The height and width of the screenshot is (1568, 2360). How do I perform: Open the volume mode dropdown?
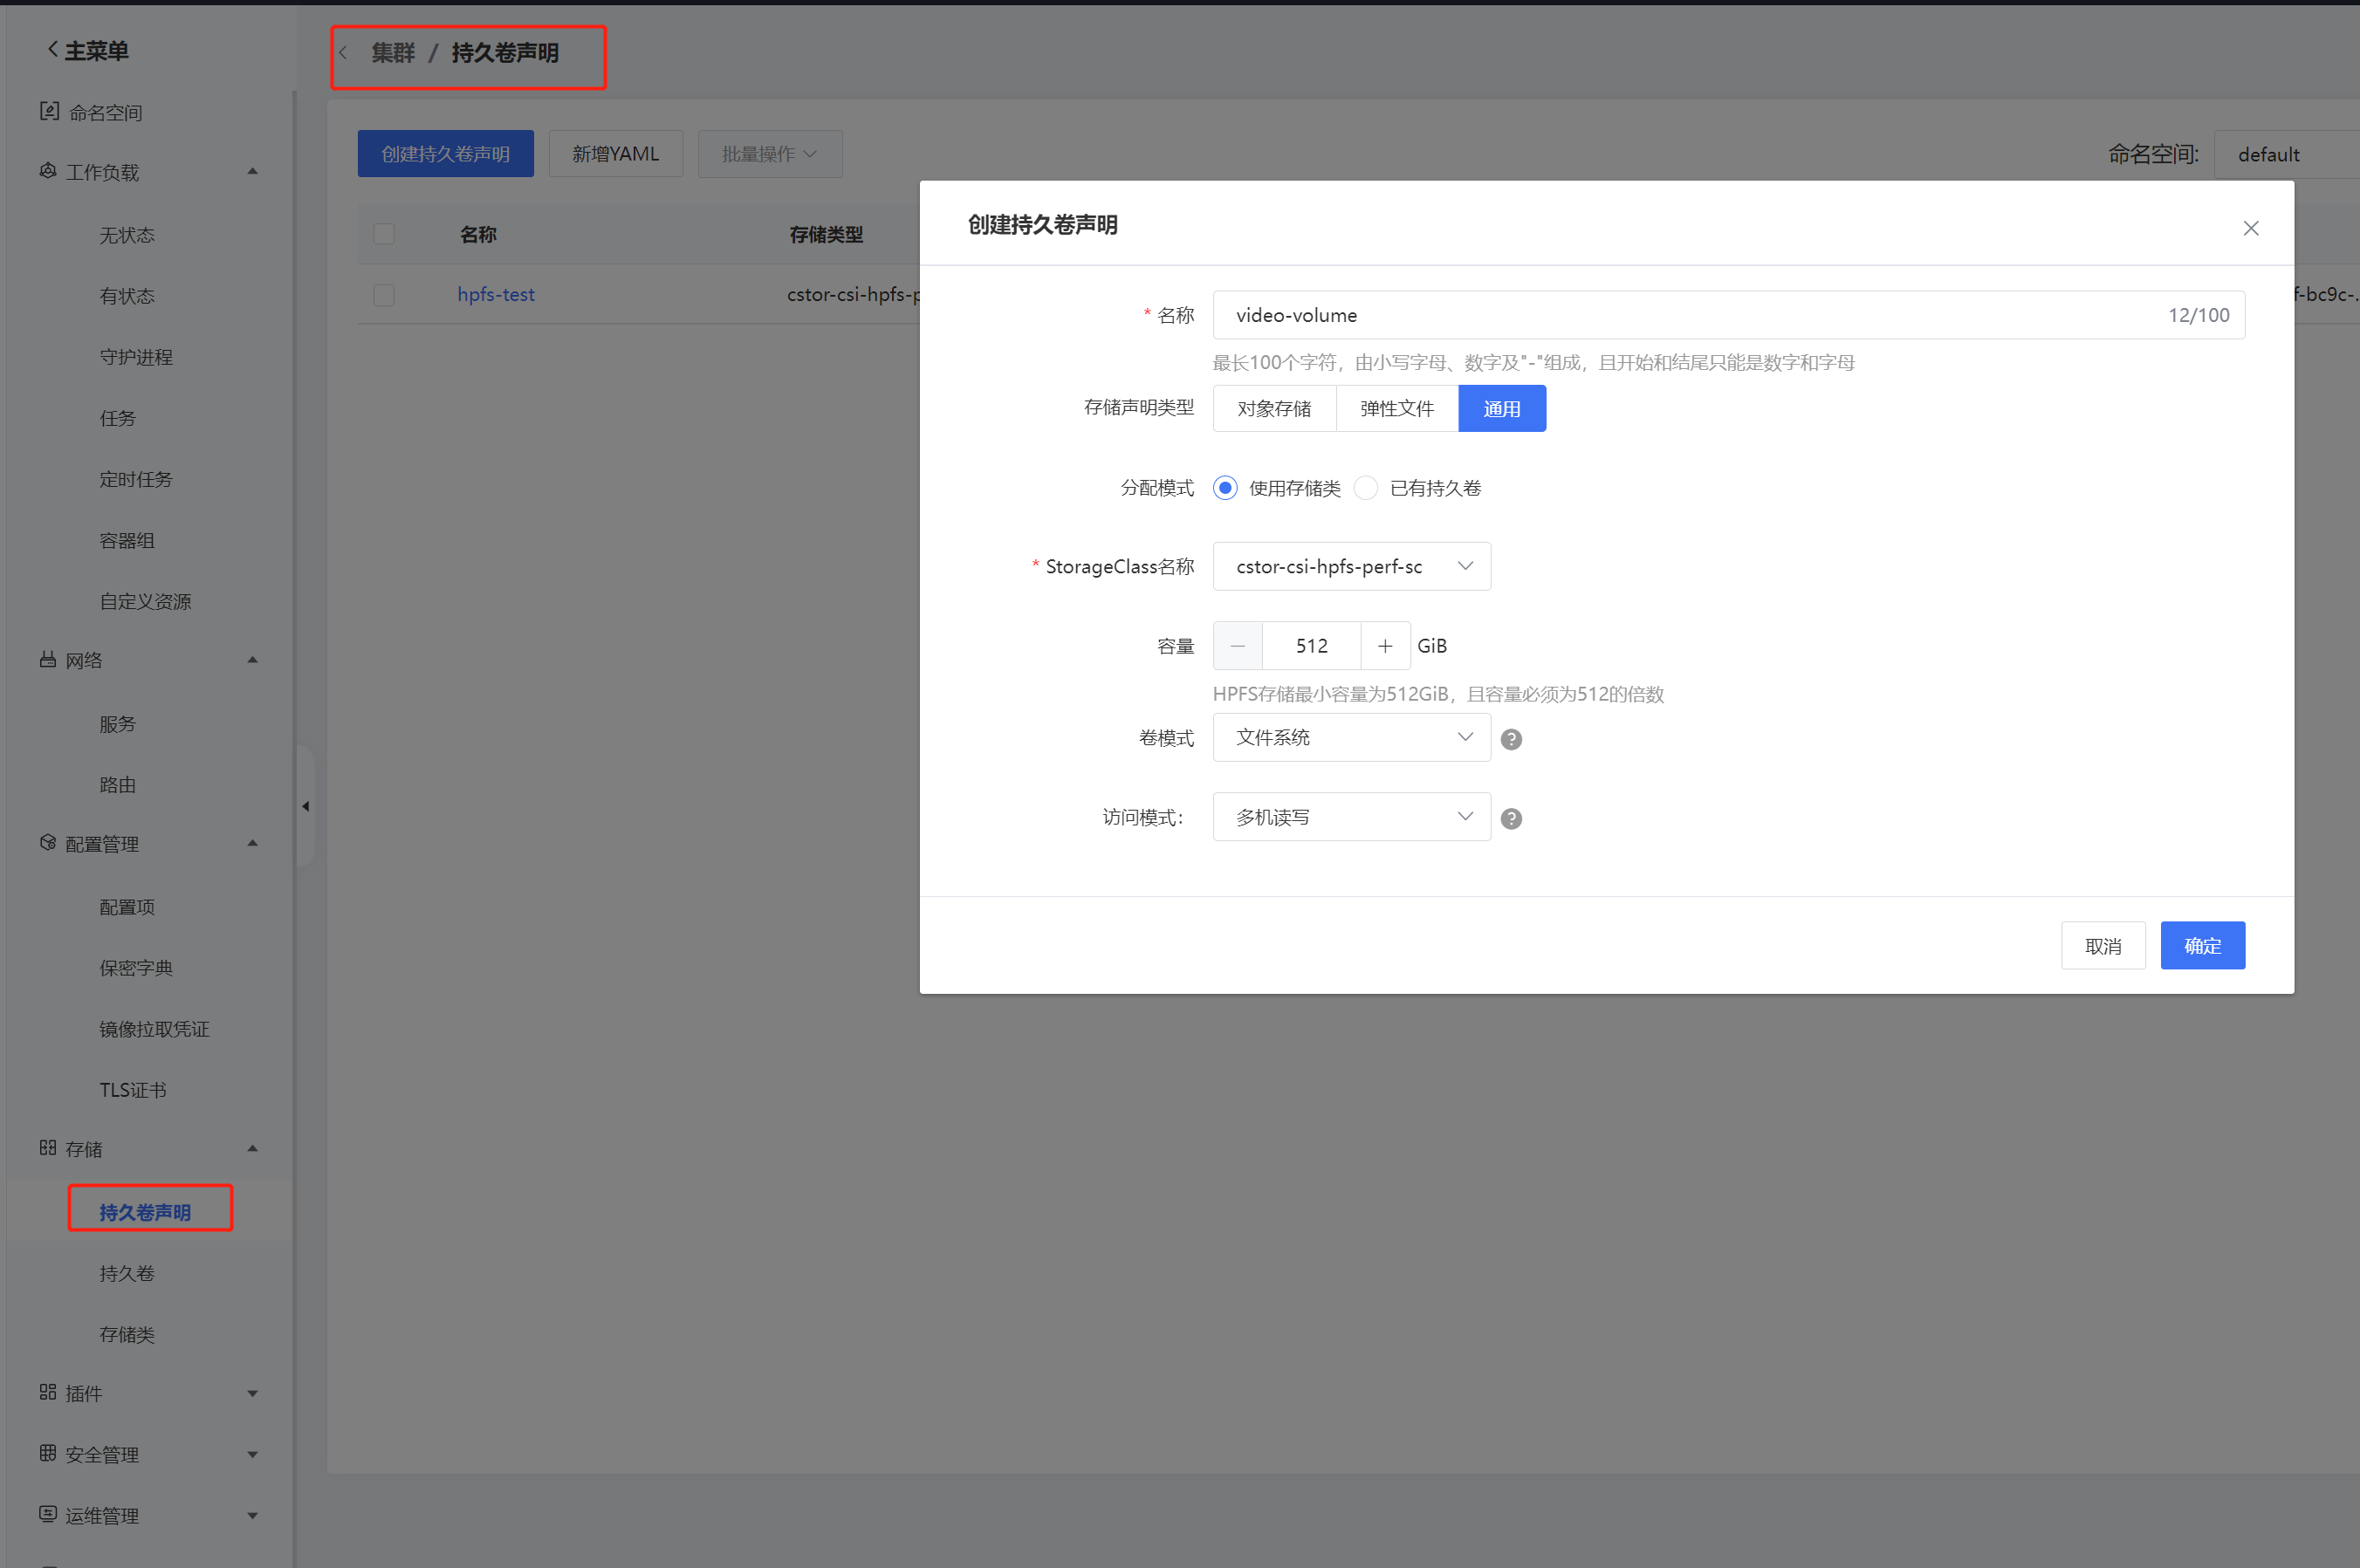(x=1352, y=738)
